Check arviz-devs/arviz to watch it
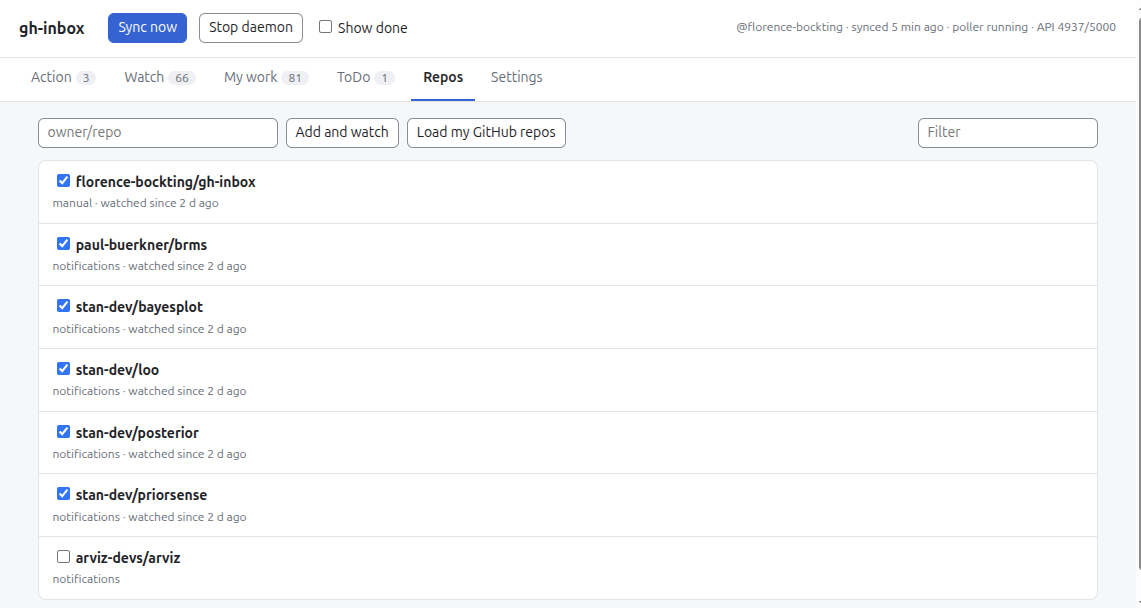This screenshot has height=608, width=1141. [63, 556]
